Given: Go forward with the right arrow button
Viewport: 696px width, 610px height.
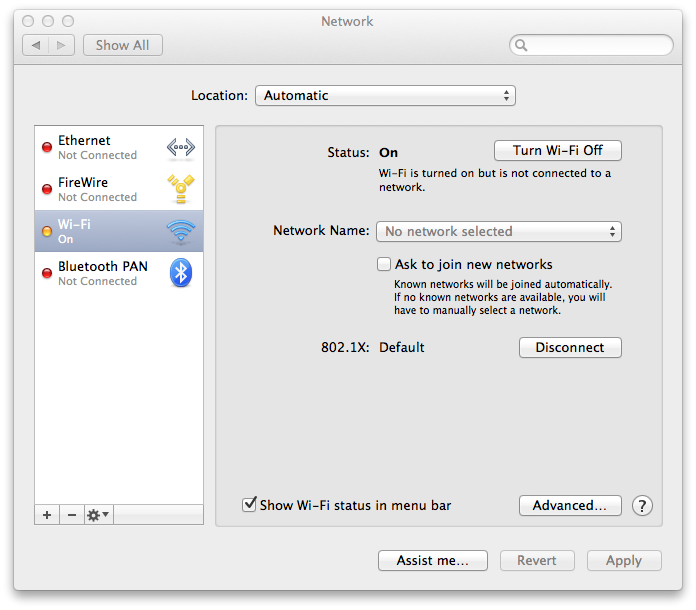Looking at the screenshot, I should 61,45.
